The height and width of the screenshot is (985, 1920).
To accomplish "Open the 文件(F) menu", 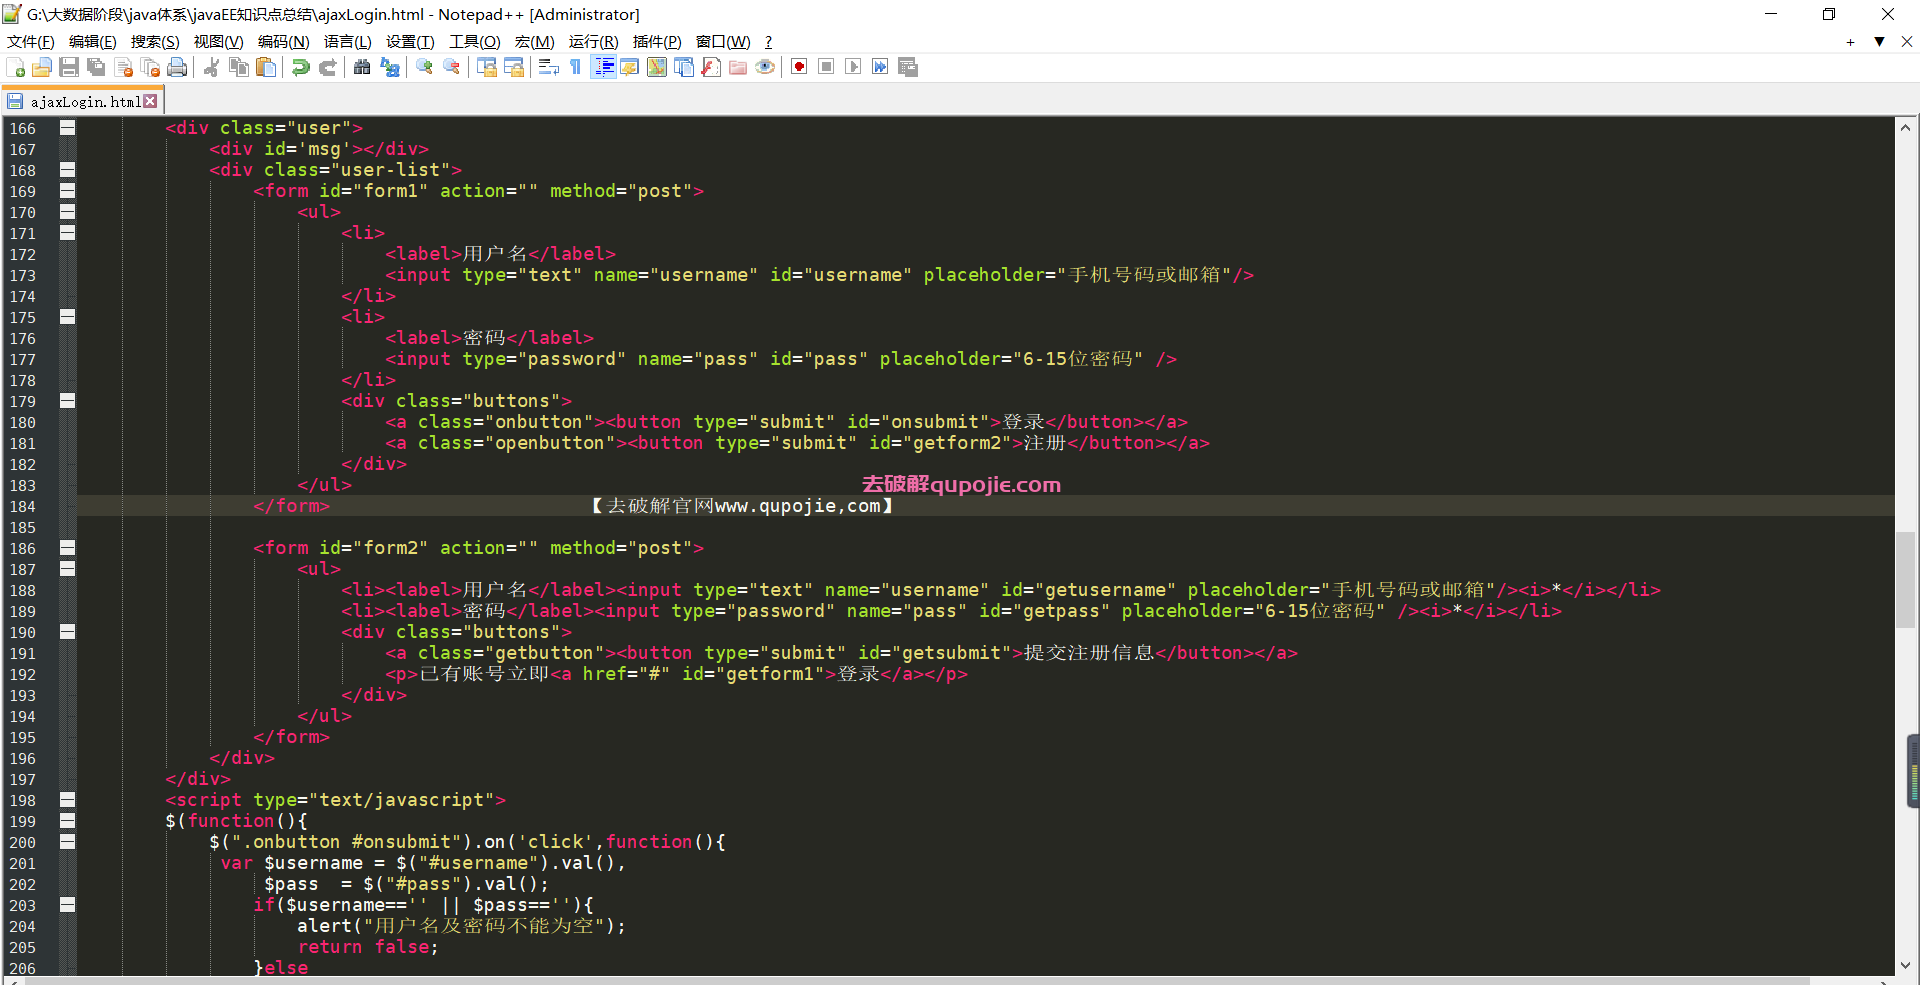I will coord(31,42).
